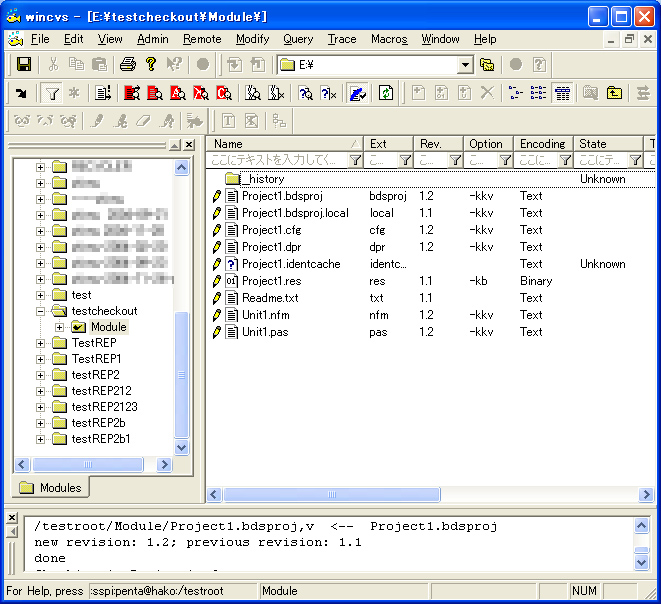Click the Cut scissors icon

pyautogui.click(x=53, y=64)
